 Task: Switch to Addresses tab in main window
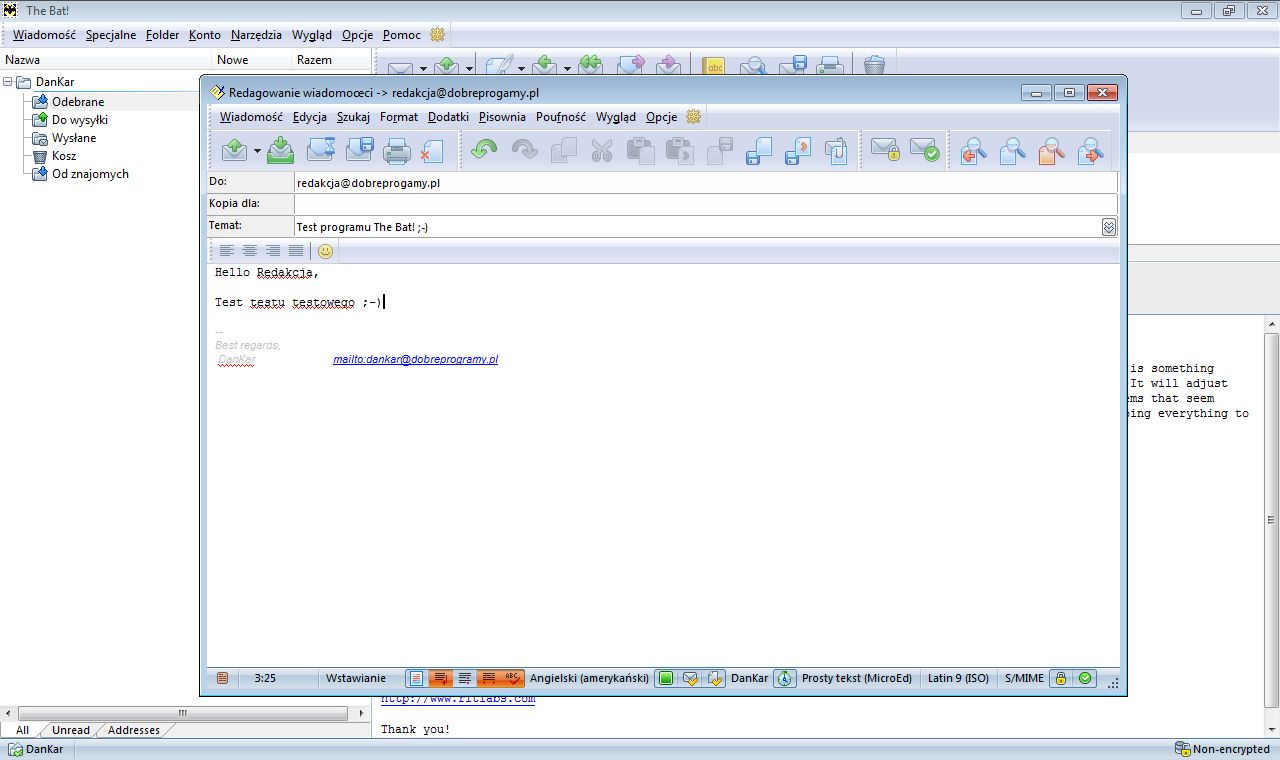coord(134,730)
